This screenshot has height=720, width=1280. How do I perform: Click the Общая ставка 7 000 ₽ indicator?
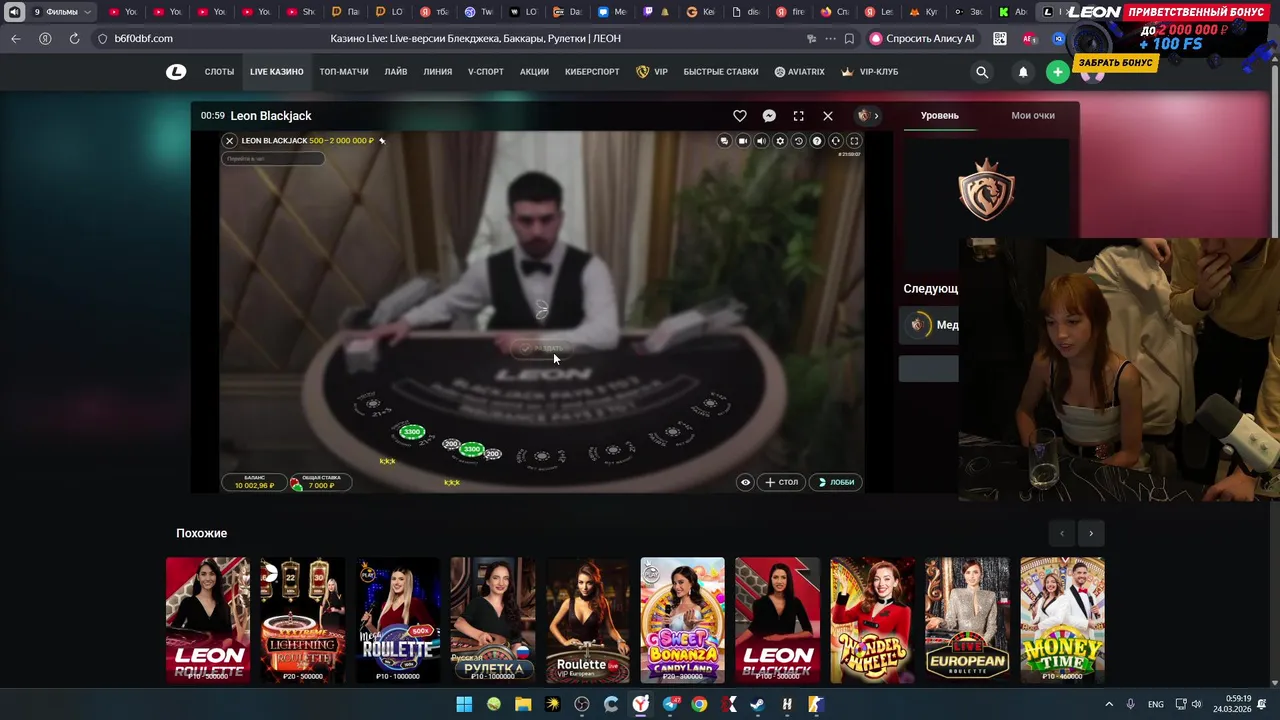(320, 482)
